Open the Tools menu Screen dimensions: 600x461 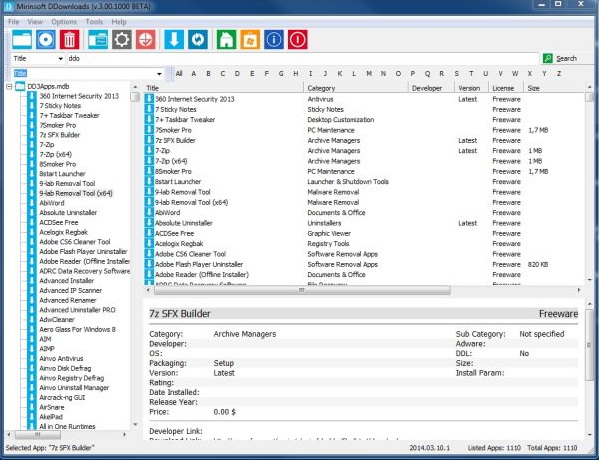coord(94,22)
